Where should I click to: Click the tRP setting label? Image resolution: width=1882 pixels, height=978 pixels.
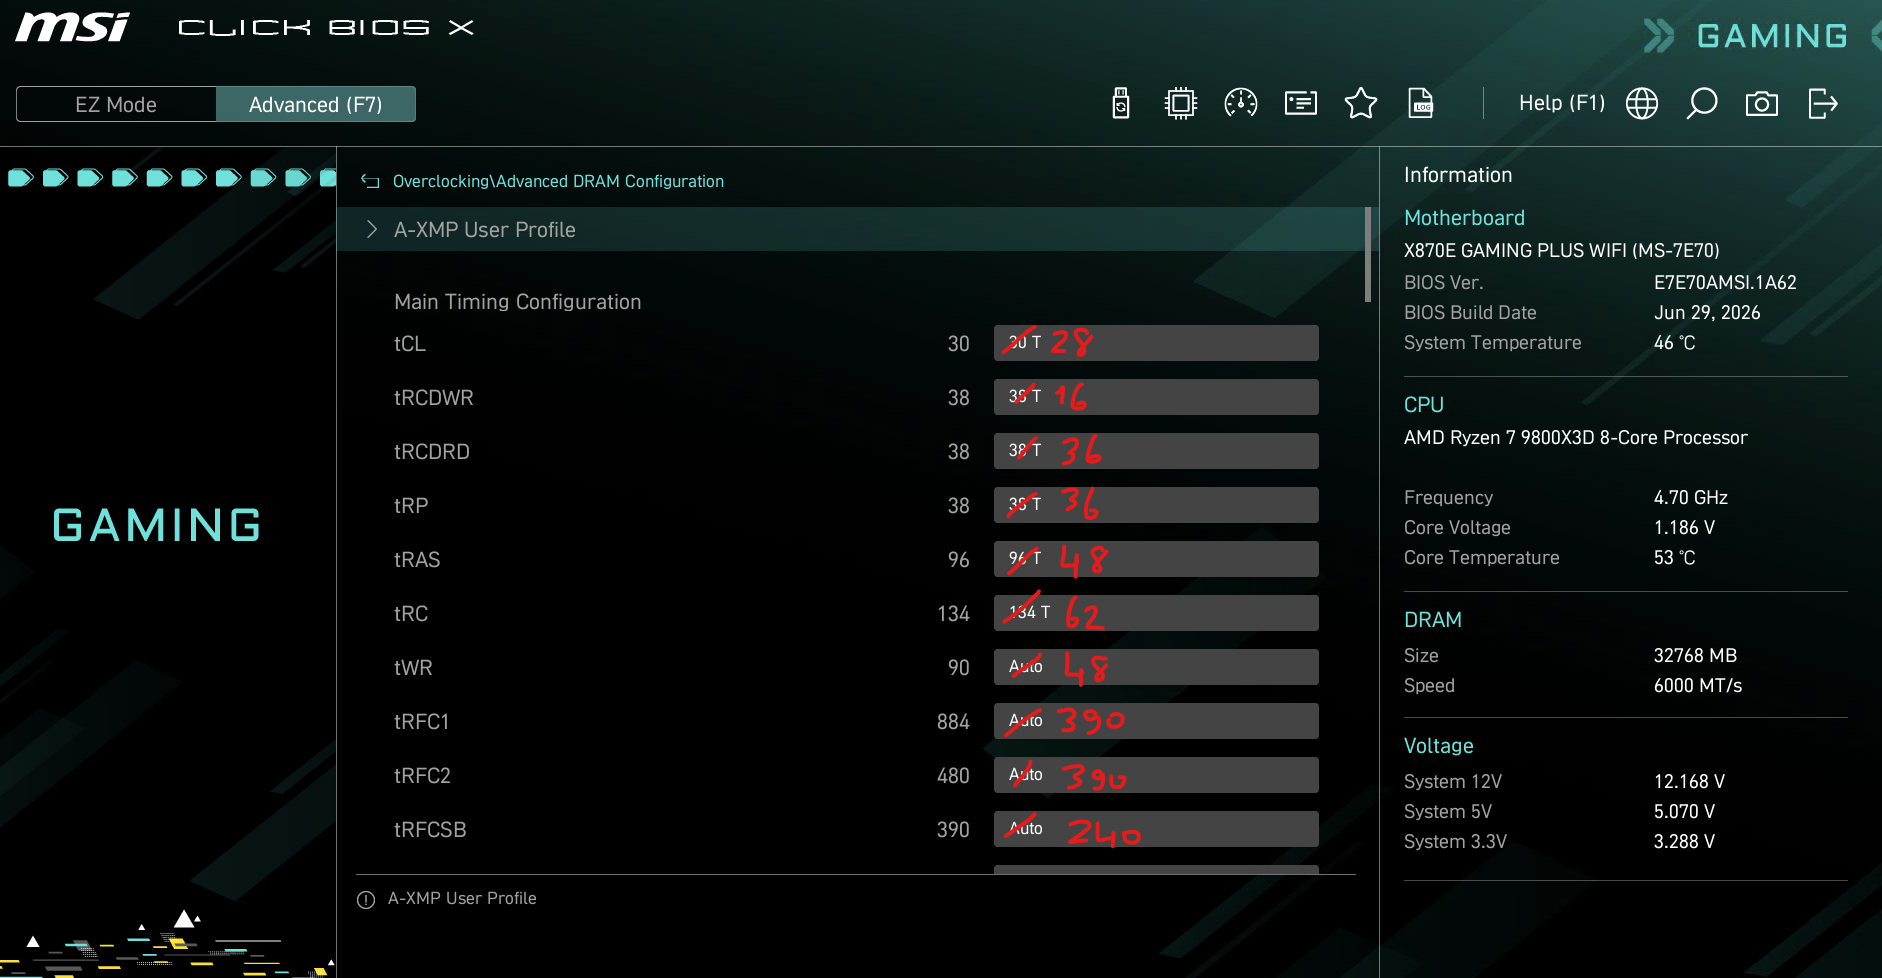pos(411,506)
